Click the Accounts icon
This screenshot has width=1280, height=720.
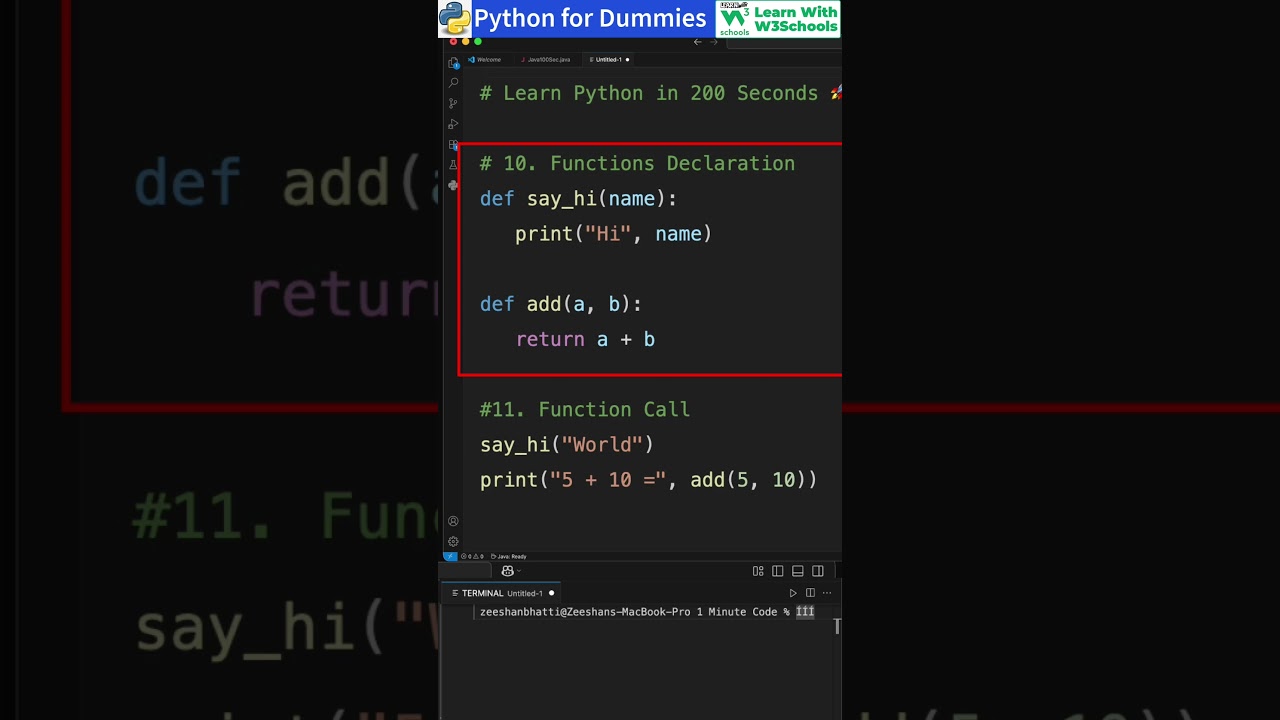coord(453,521)
